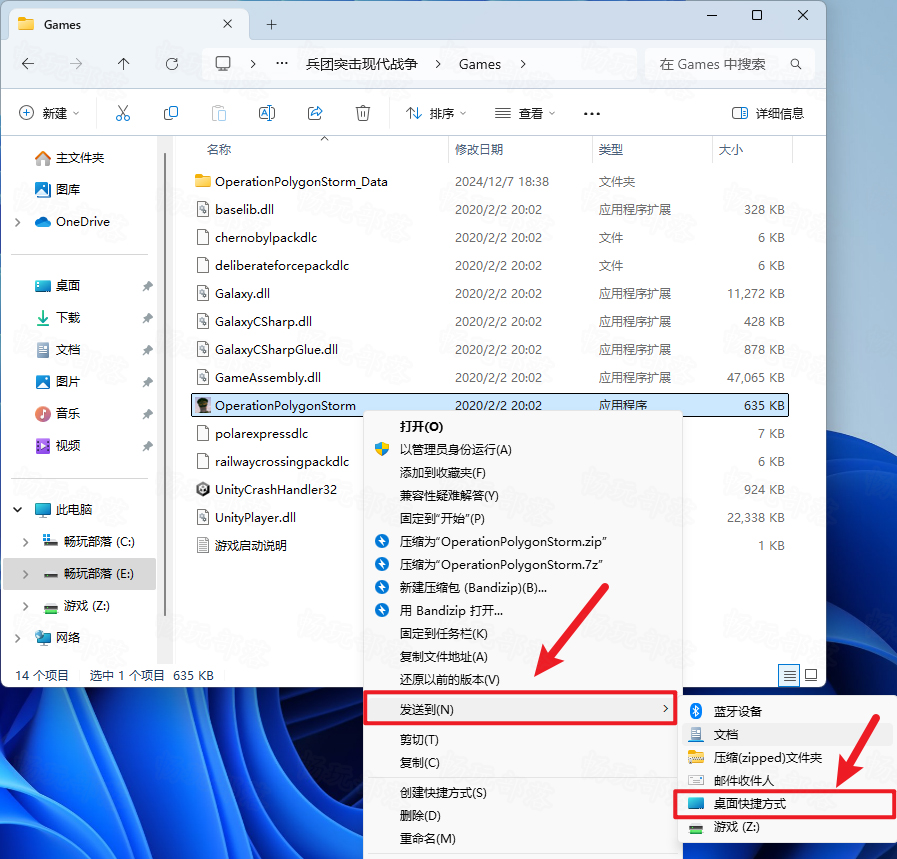The height and width of the screenshot is (859, 897).
Task: Refresh the current folder view
Action: tap(172, 64)
